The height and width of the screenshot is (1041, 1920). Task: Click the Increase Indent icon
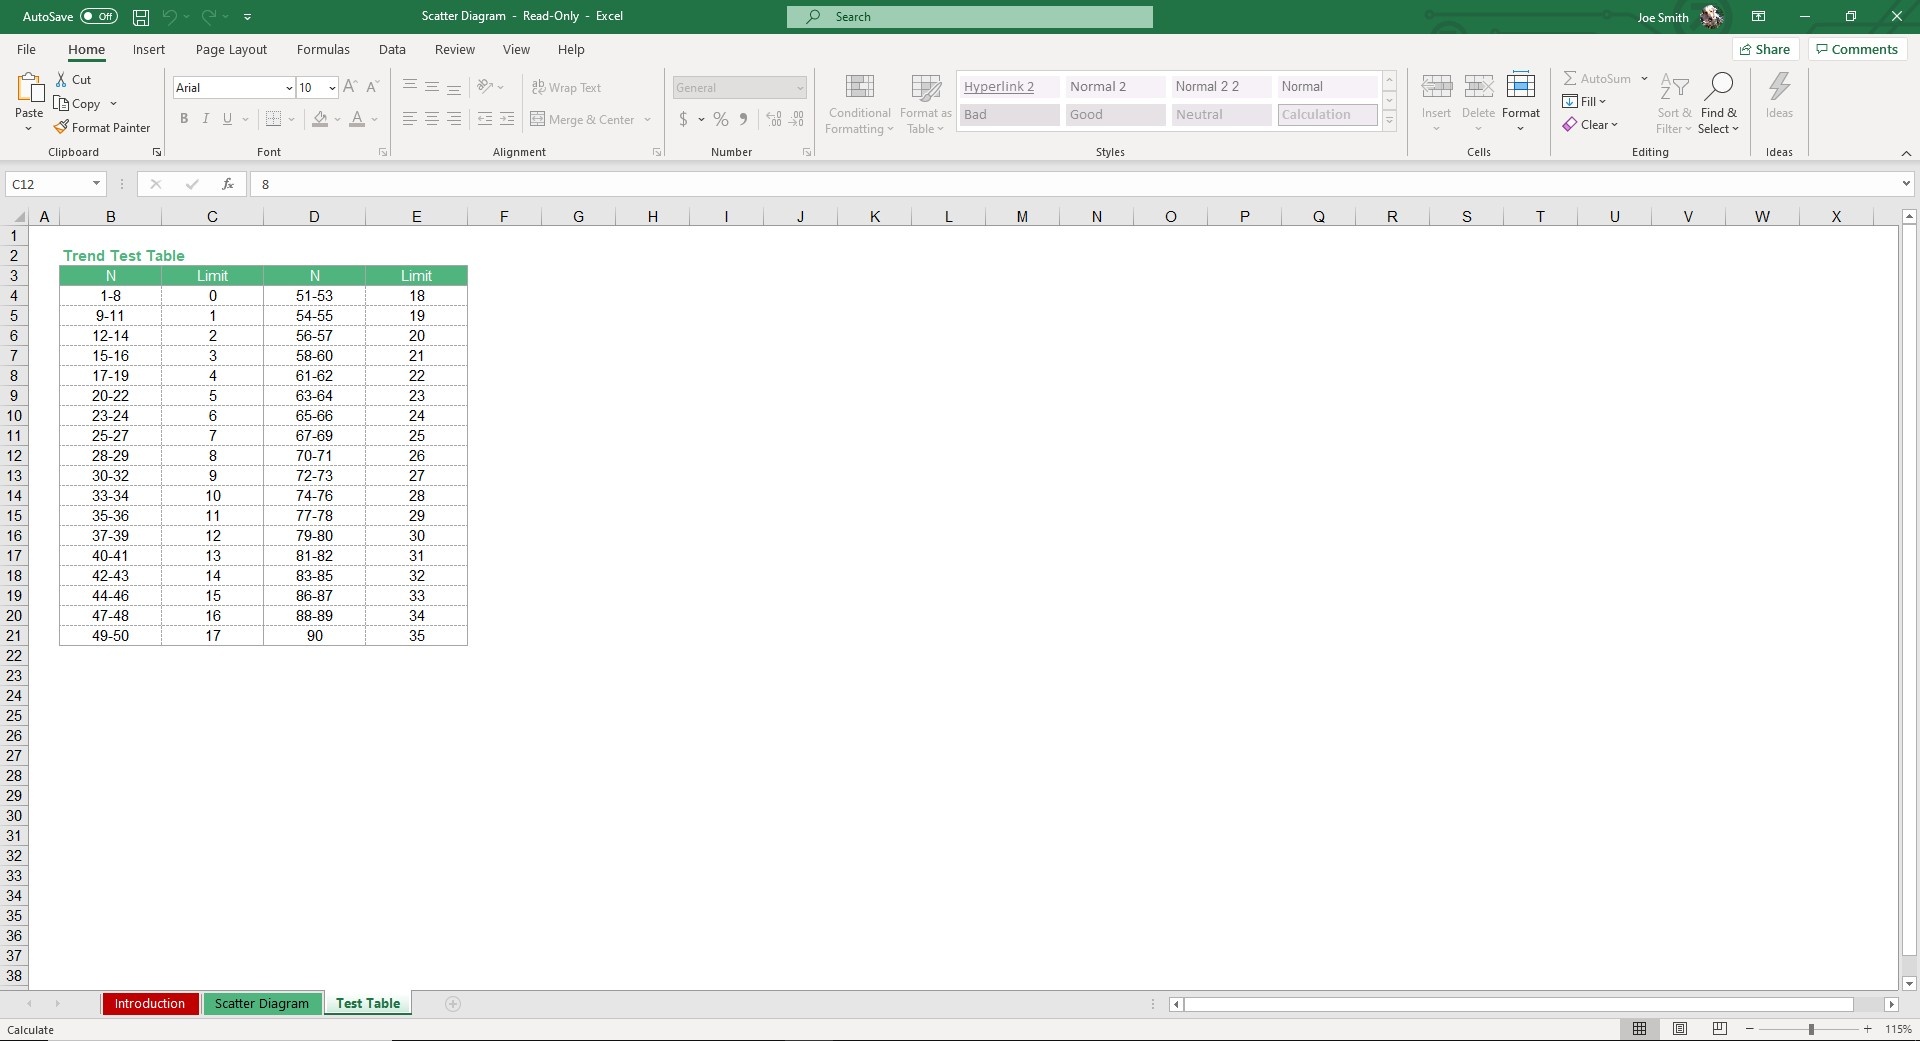click(x=507, y=119)
